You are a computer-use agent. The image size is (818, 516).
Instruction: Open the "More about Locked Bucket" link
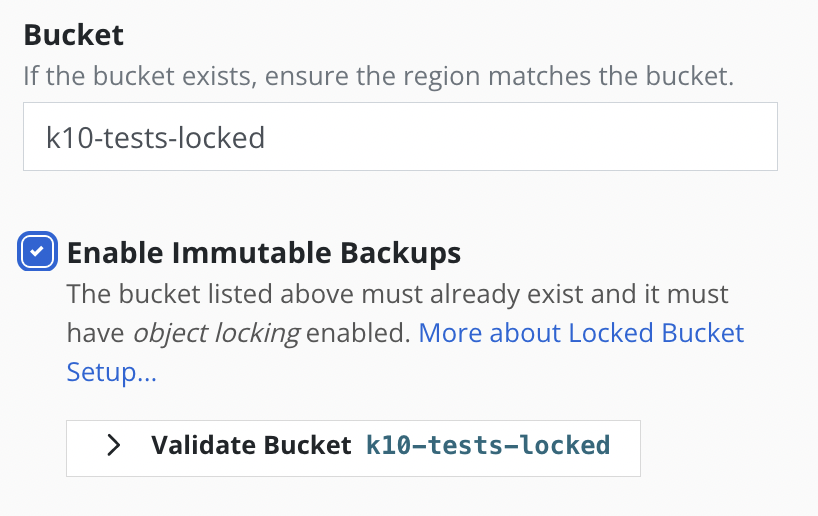pyautogui.click(x=581, y=333)
